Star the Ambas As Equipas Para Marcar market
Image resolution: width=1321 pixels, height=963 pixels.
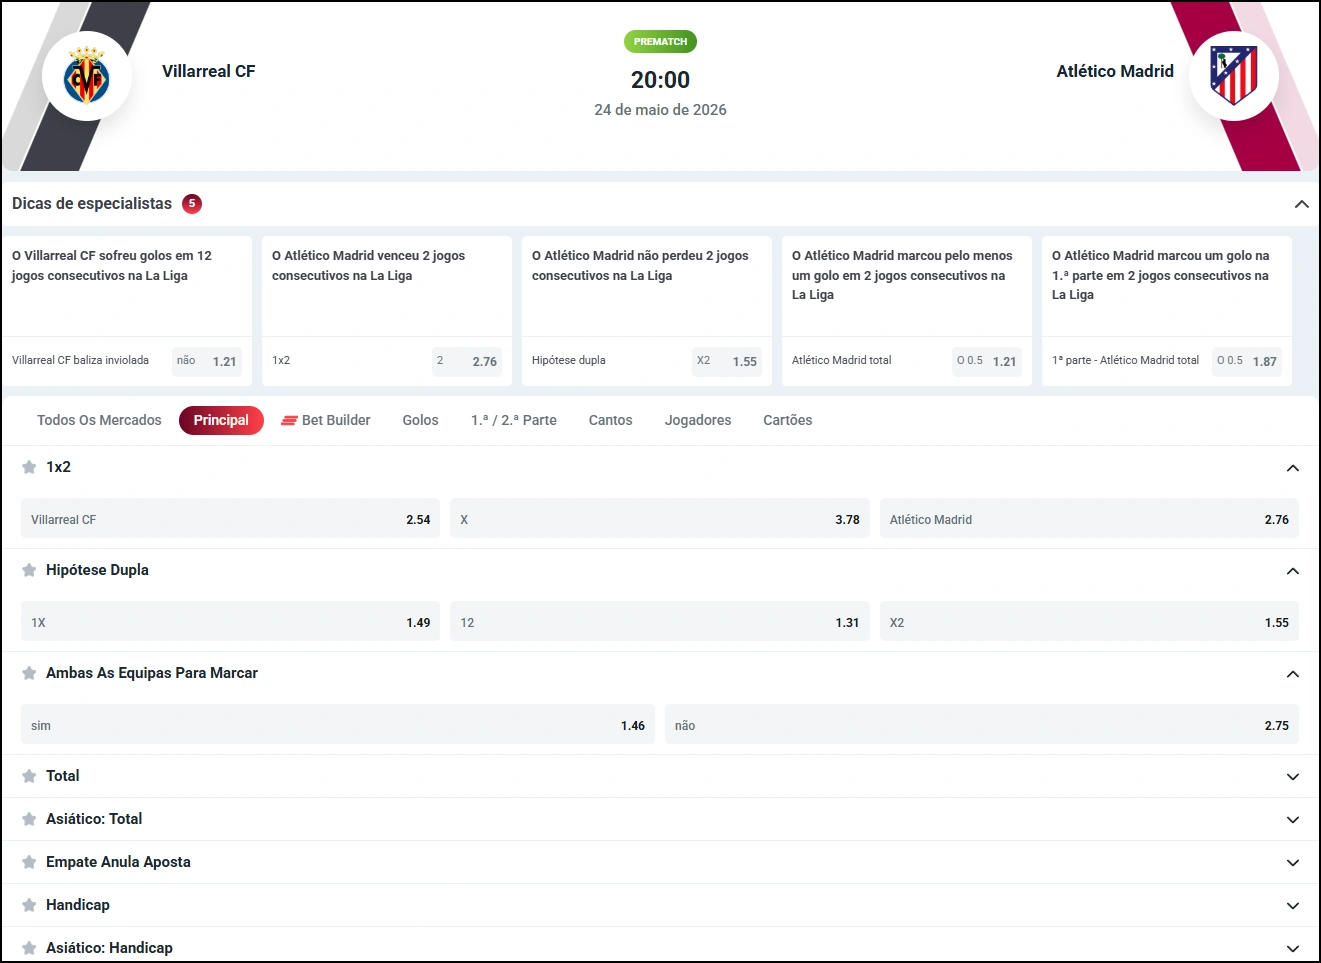click(29, 673)
